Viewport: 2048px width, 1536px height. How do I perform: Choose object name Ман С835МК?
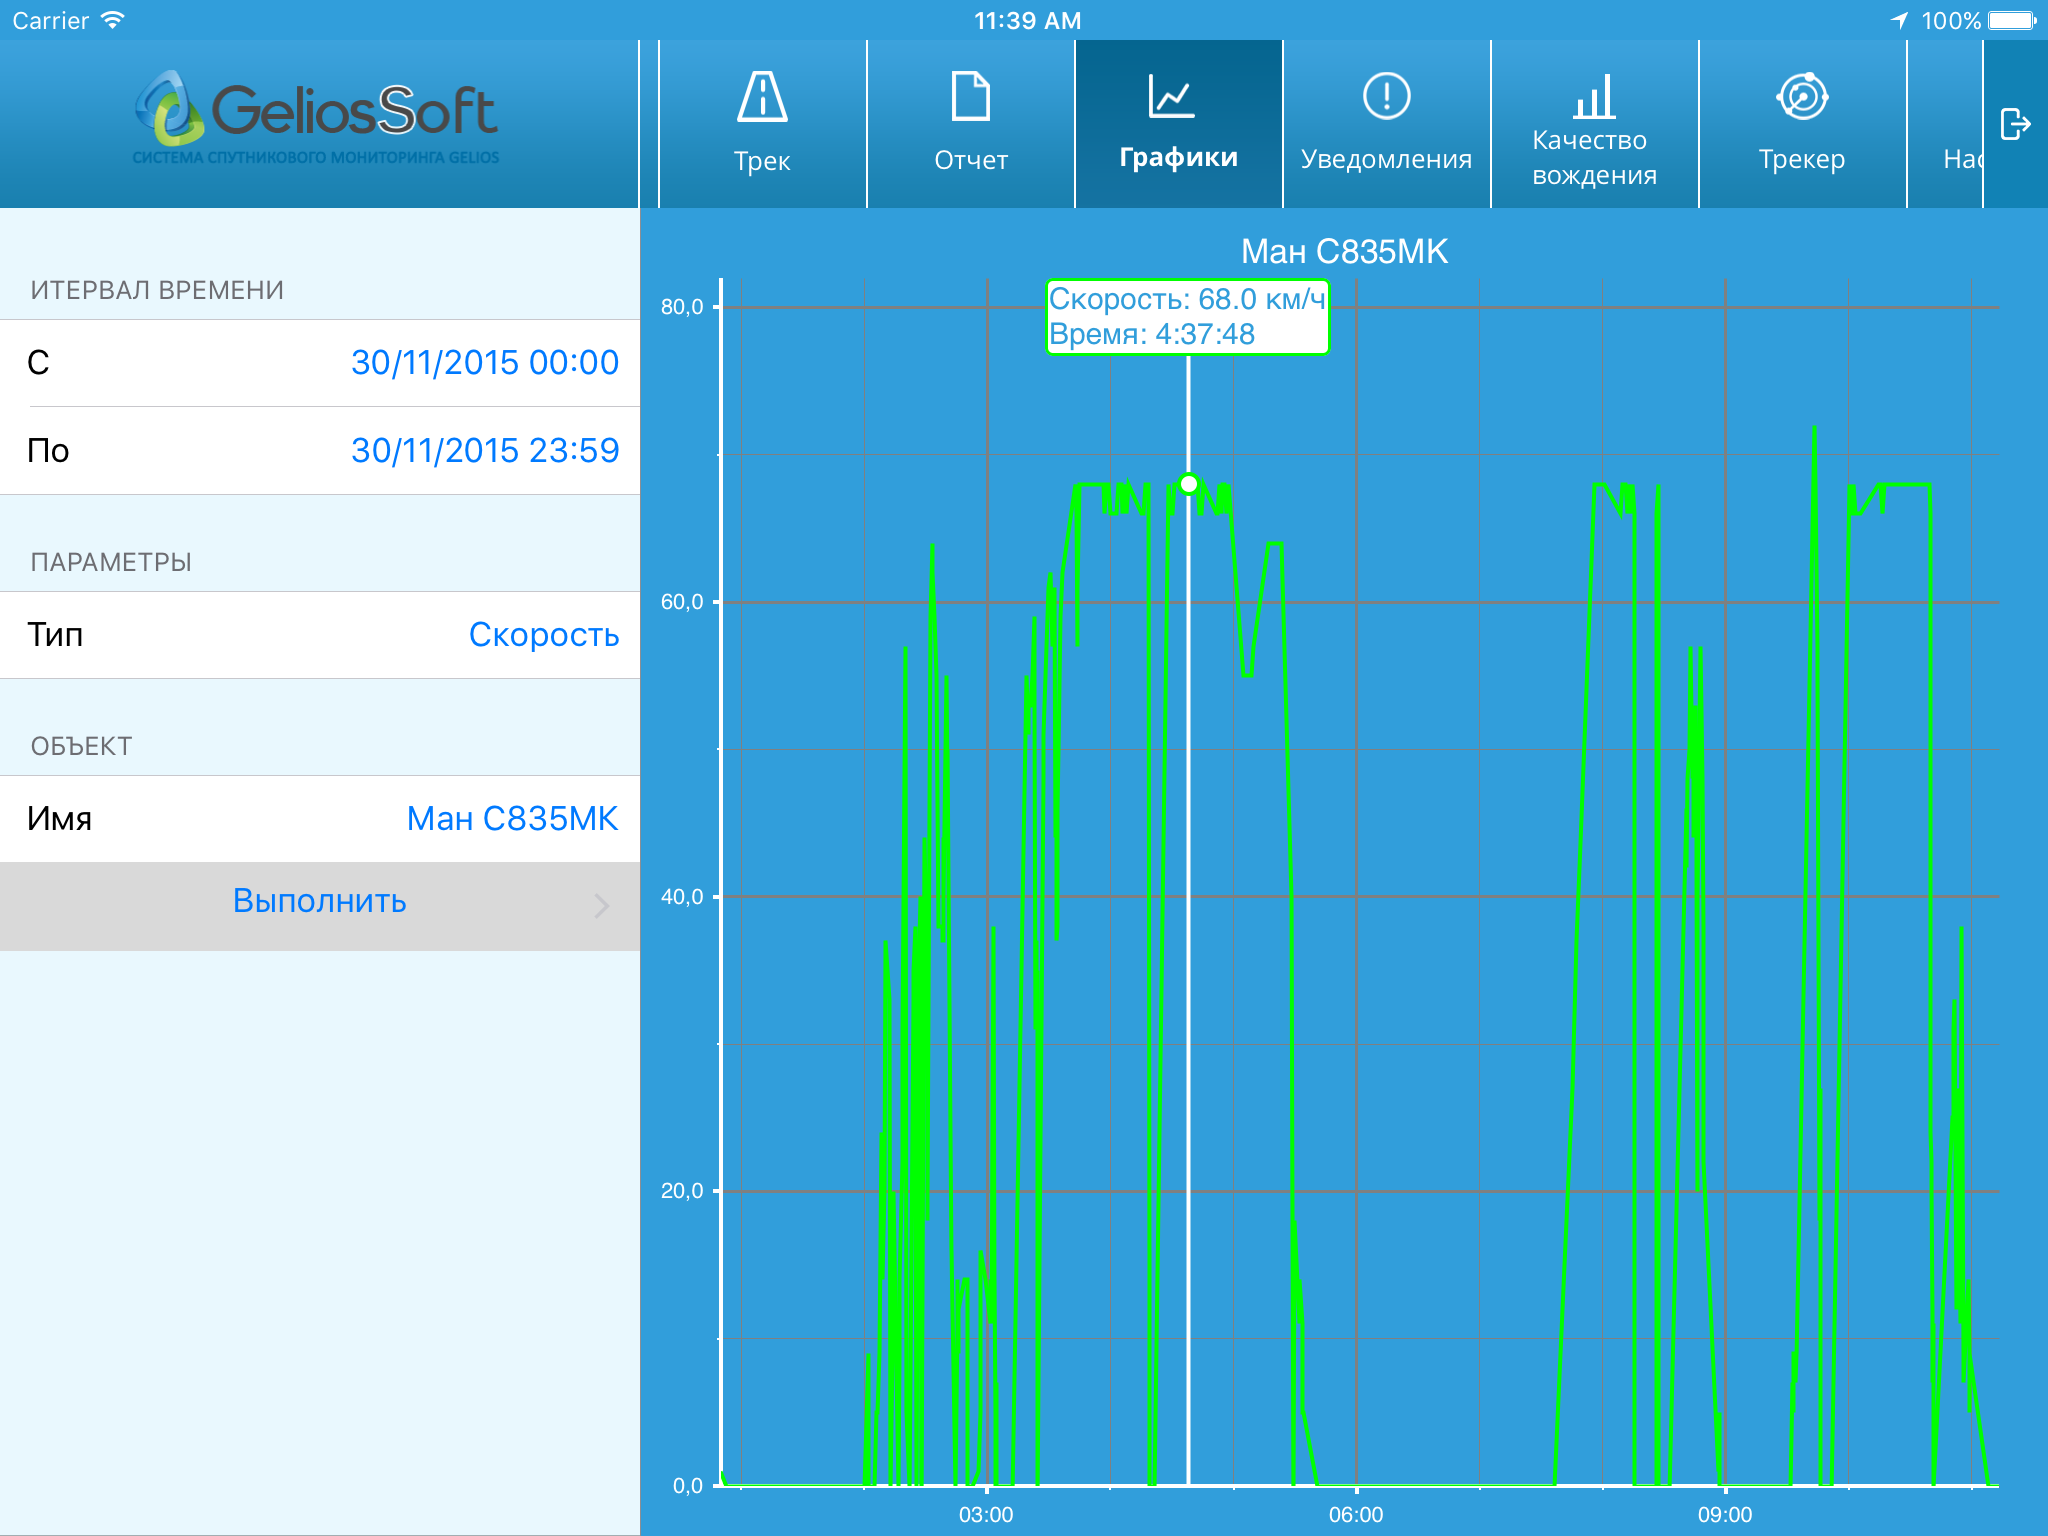(512, 818)
